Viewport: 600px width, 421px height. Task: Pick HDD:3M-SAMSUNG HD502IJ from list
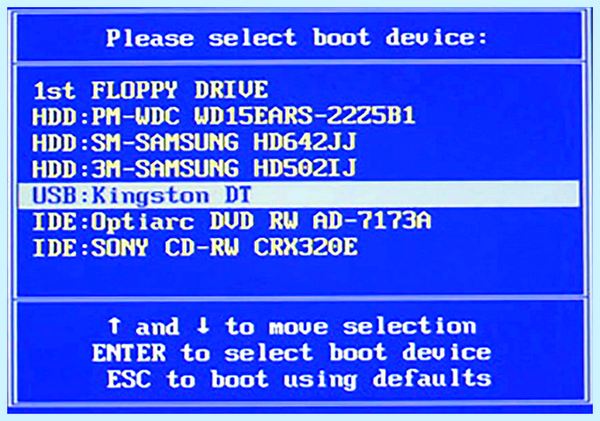[x=194, y=169]
